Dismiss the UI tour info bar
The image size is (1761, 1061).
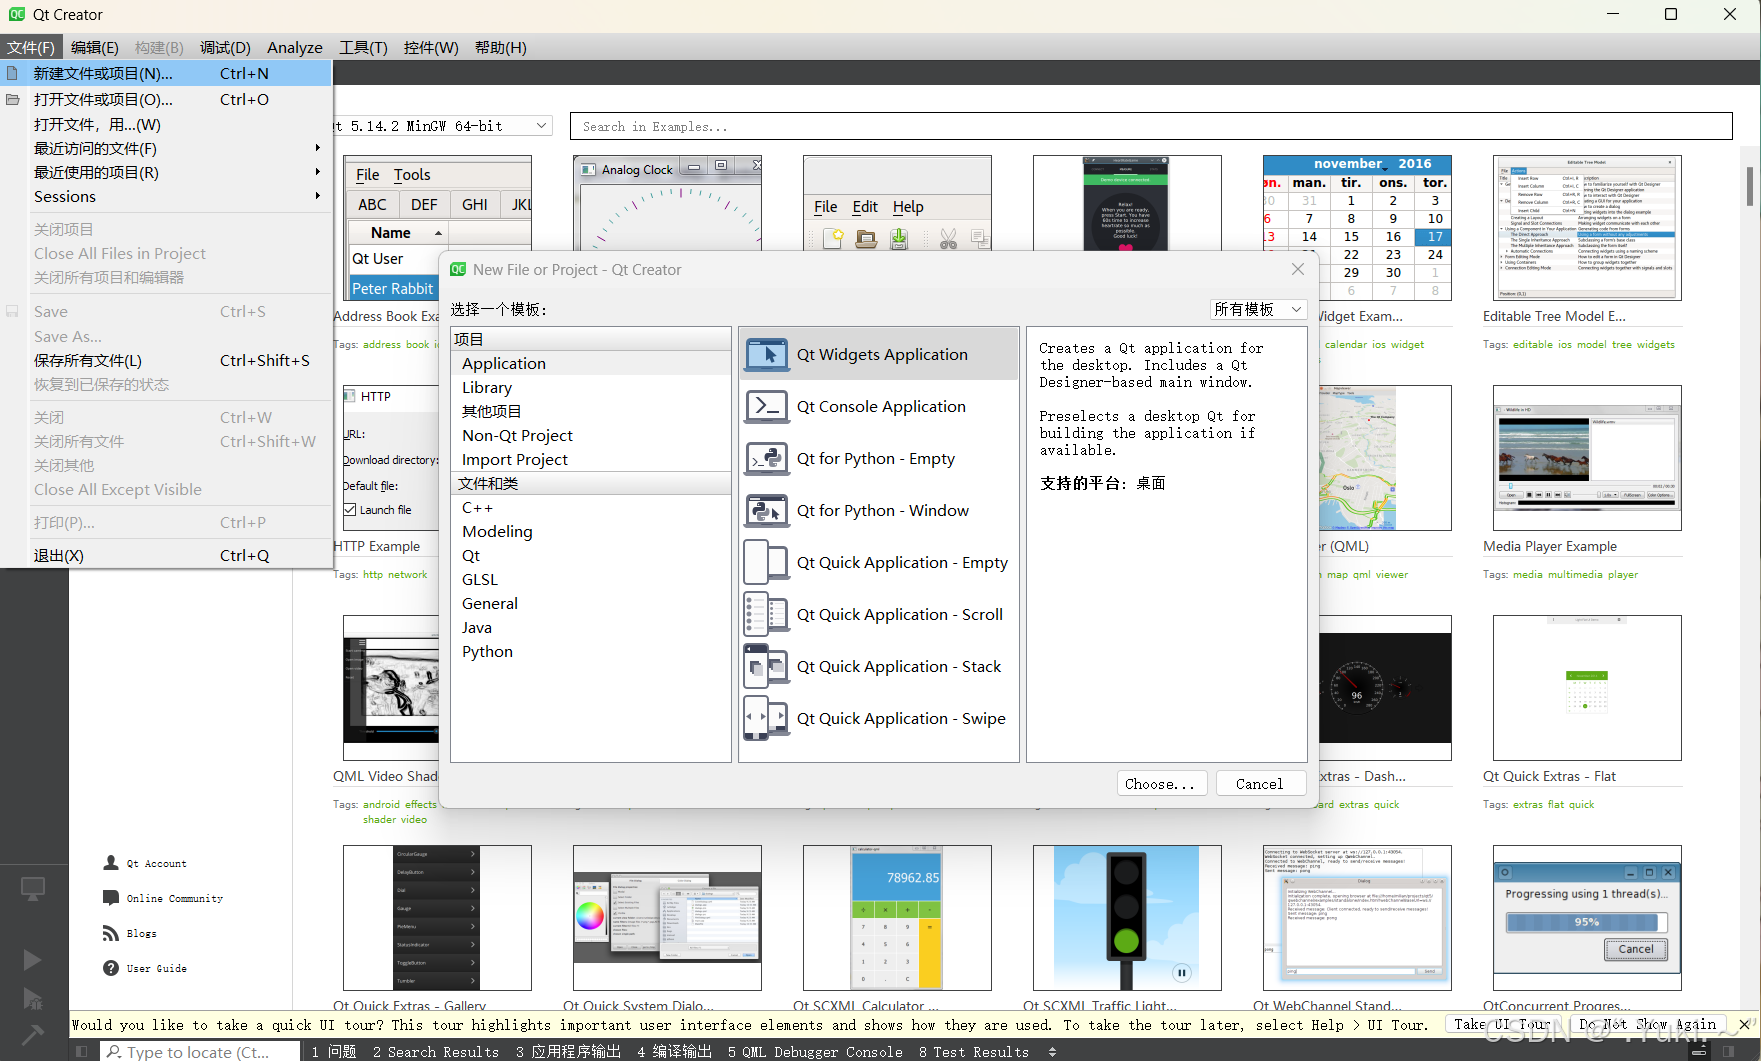coord(1745,1025)
